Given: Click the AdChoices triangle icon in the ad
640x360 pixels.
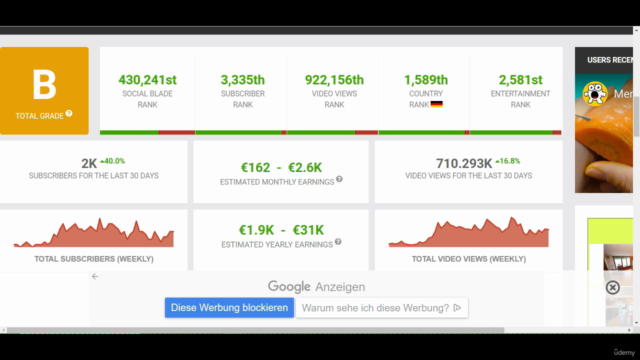Looking at the screenshot, I should (x=457, y=308).
